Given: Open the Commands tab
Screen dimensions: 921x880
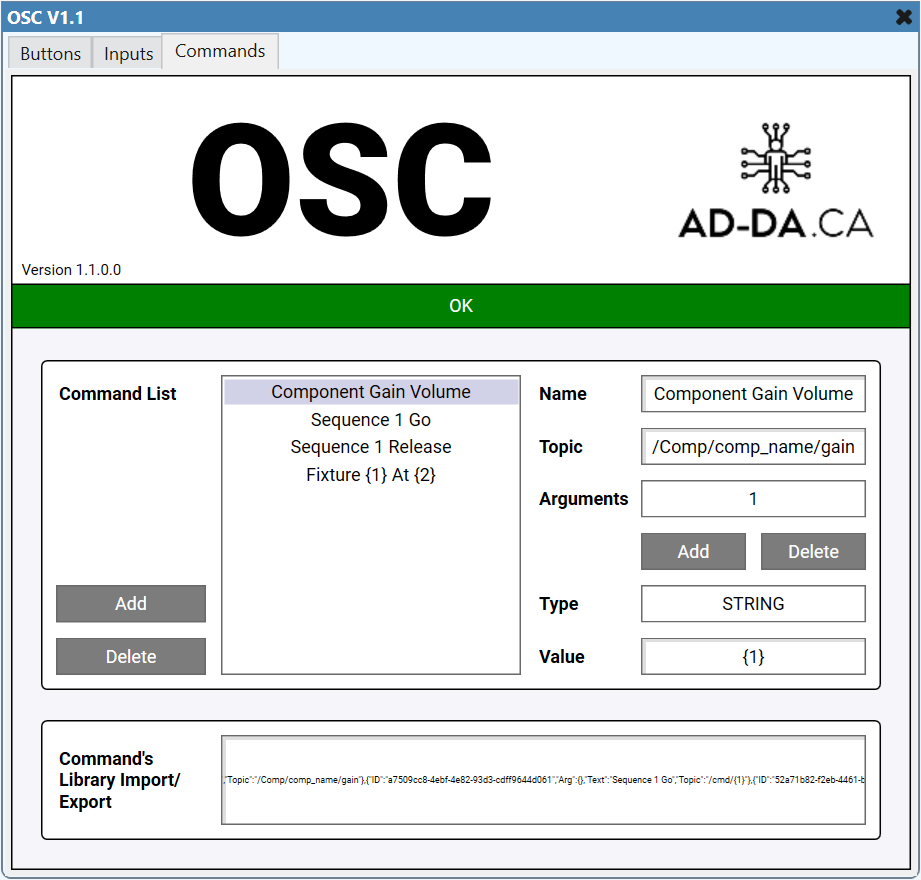Looking at the screenshot, I should pyautogui.click(x=219, y=50).
